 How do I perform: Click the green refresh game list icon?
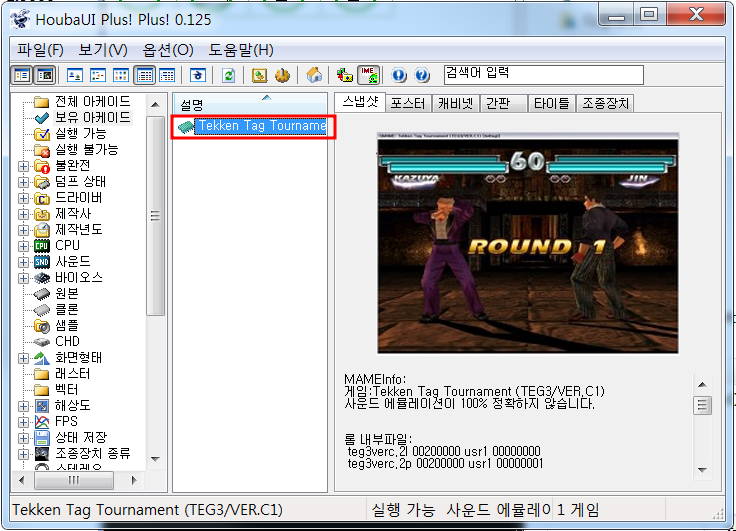pos(229,75)
